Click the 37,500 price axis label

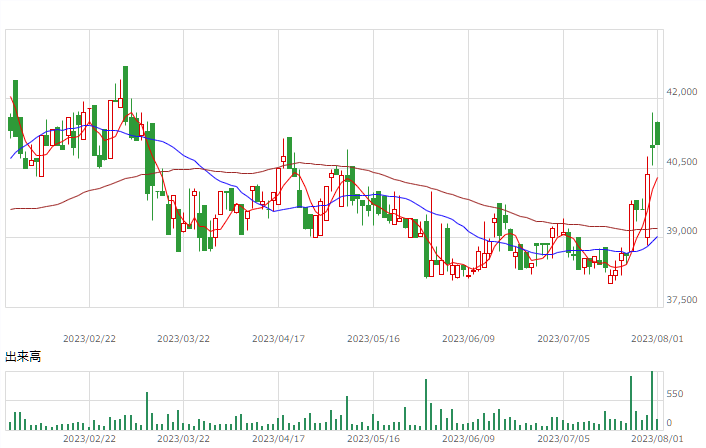coord(682,300)
